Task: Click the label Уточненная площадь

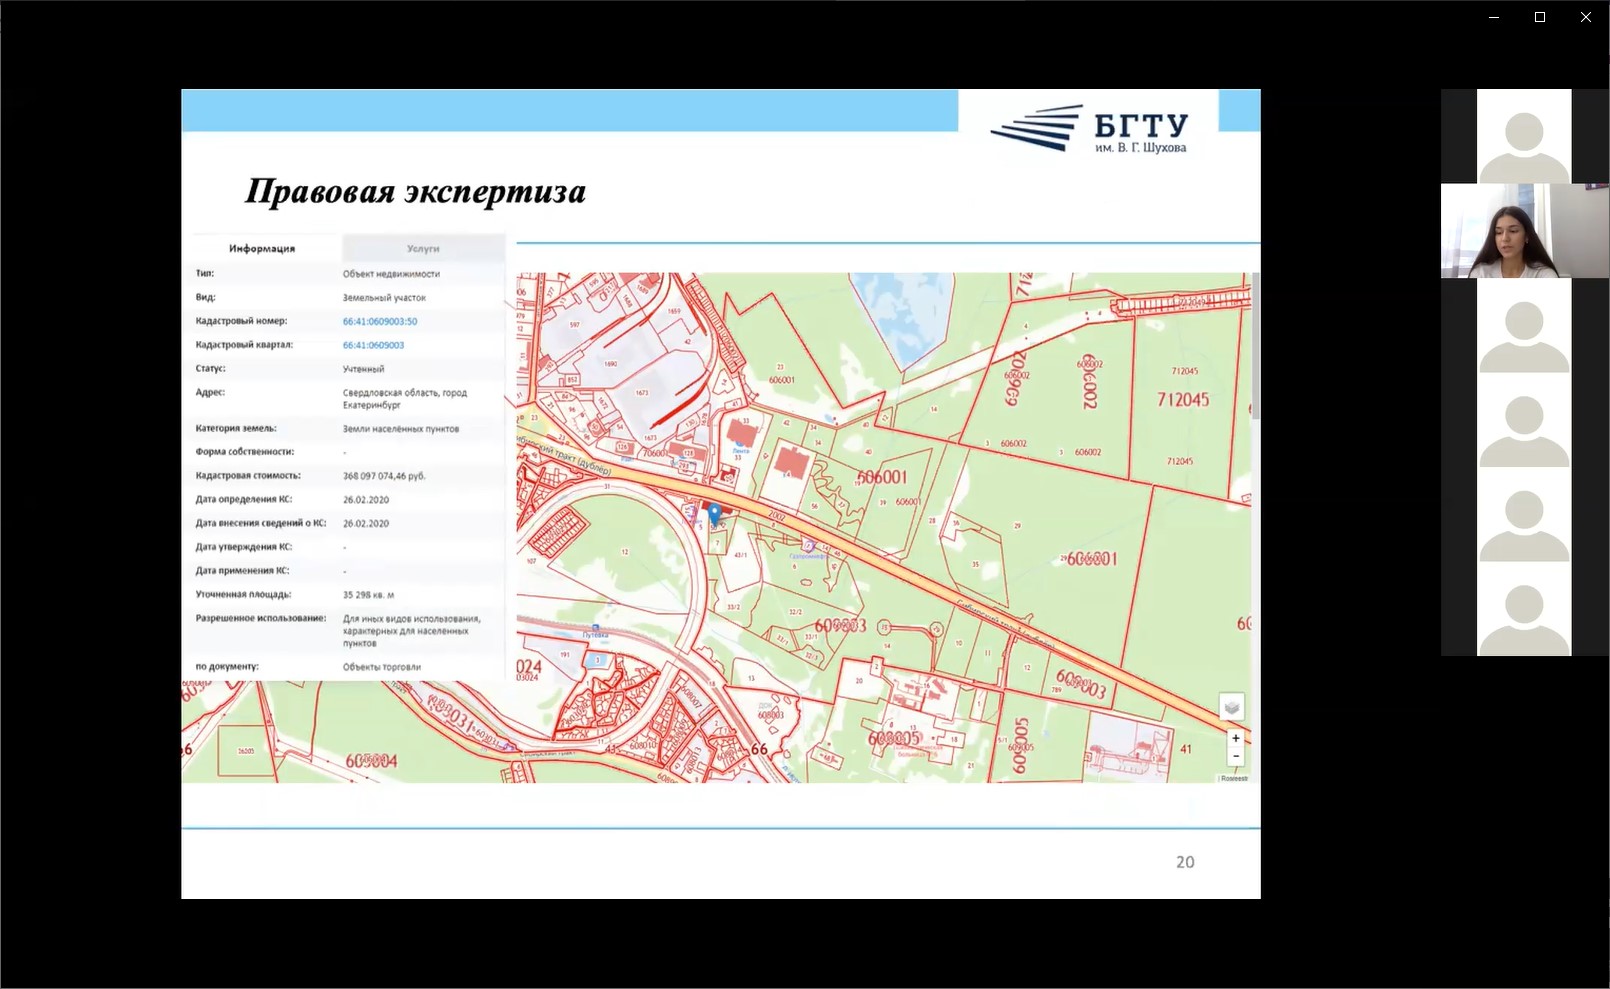Action: tap(243, 594)
